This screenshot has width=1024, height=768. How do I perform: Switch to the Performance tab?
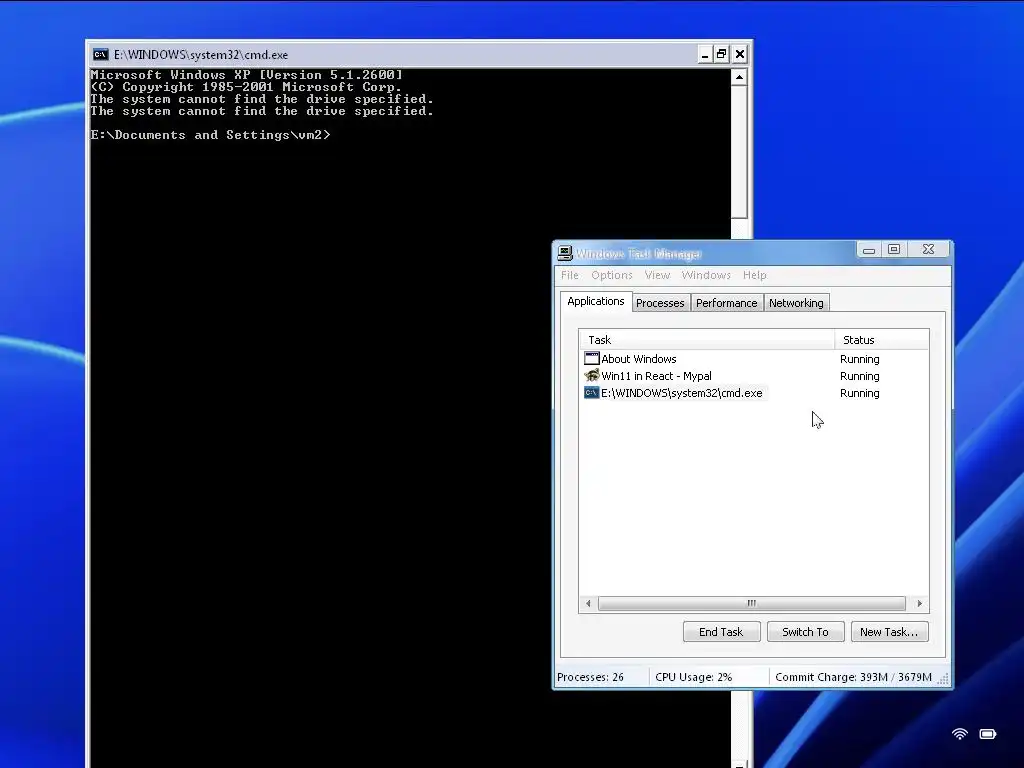[x=726, y=303]
